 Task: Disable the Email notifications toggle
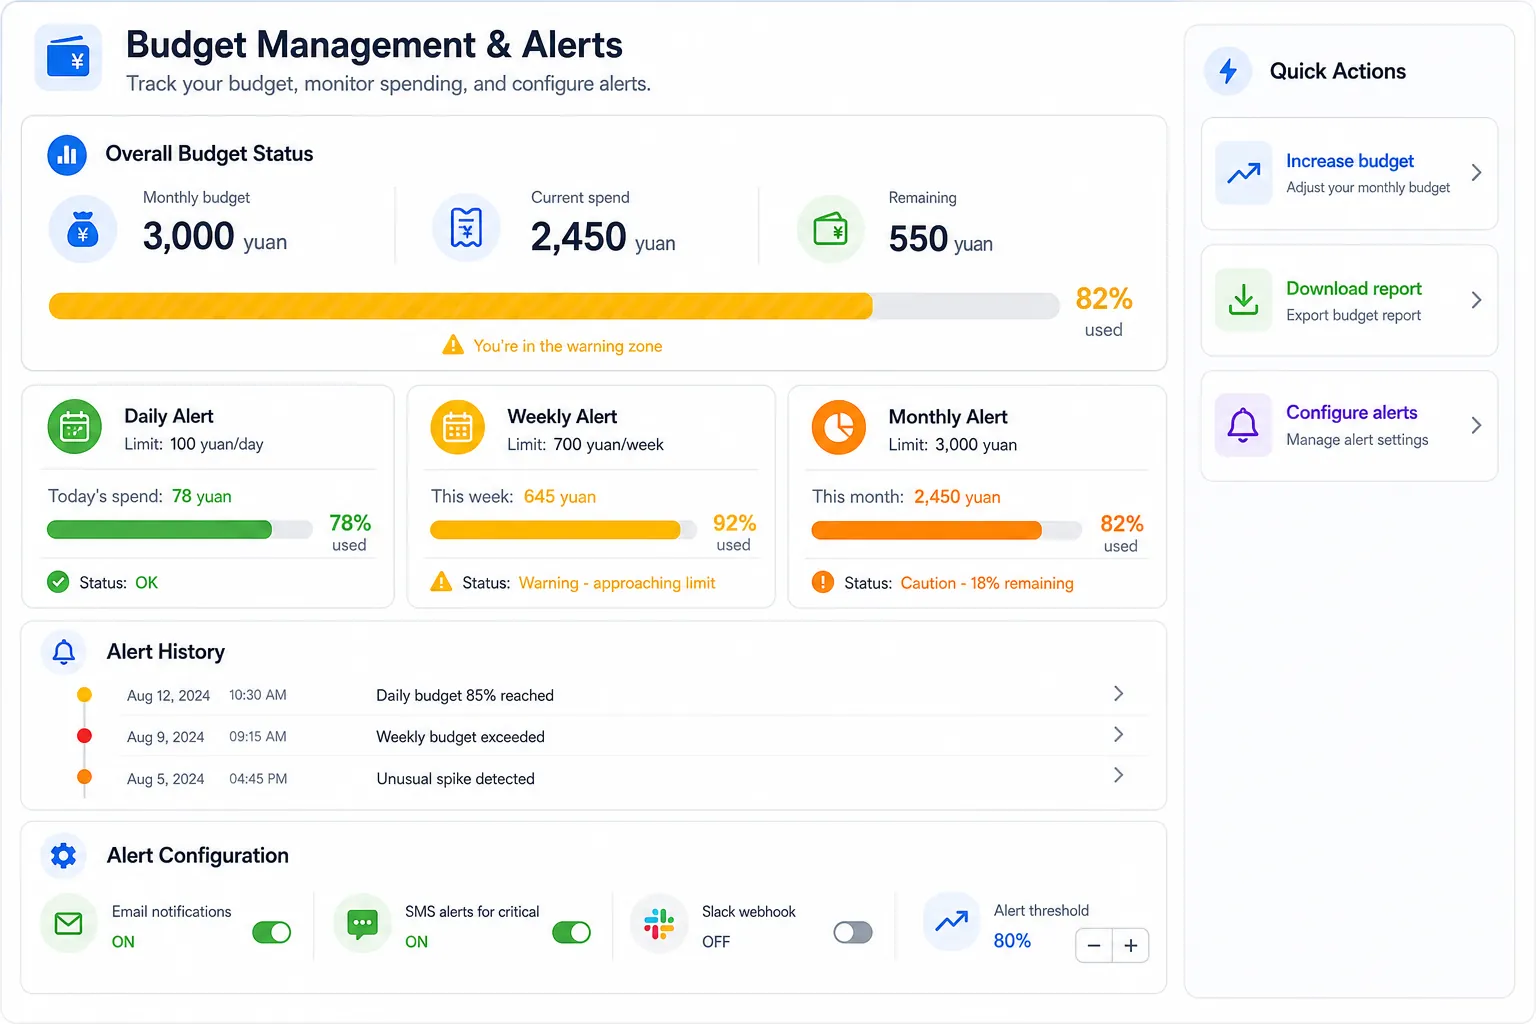click(x=272, y=932)
